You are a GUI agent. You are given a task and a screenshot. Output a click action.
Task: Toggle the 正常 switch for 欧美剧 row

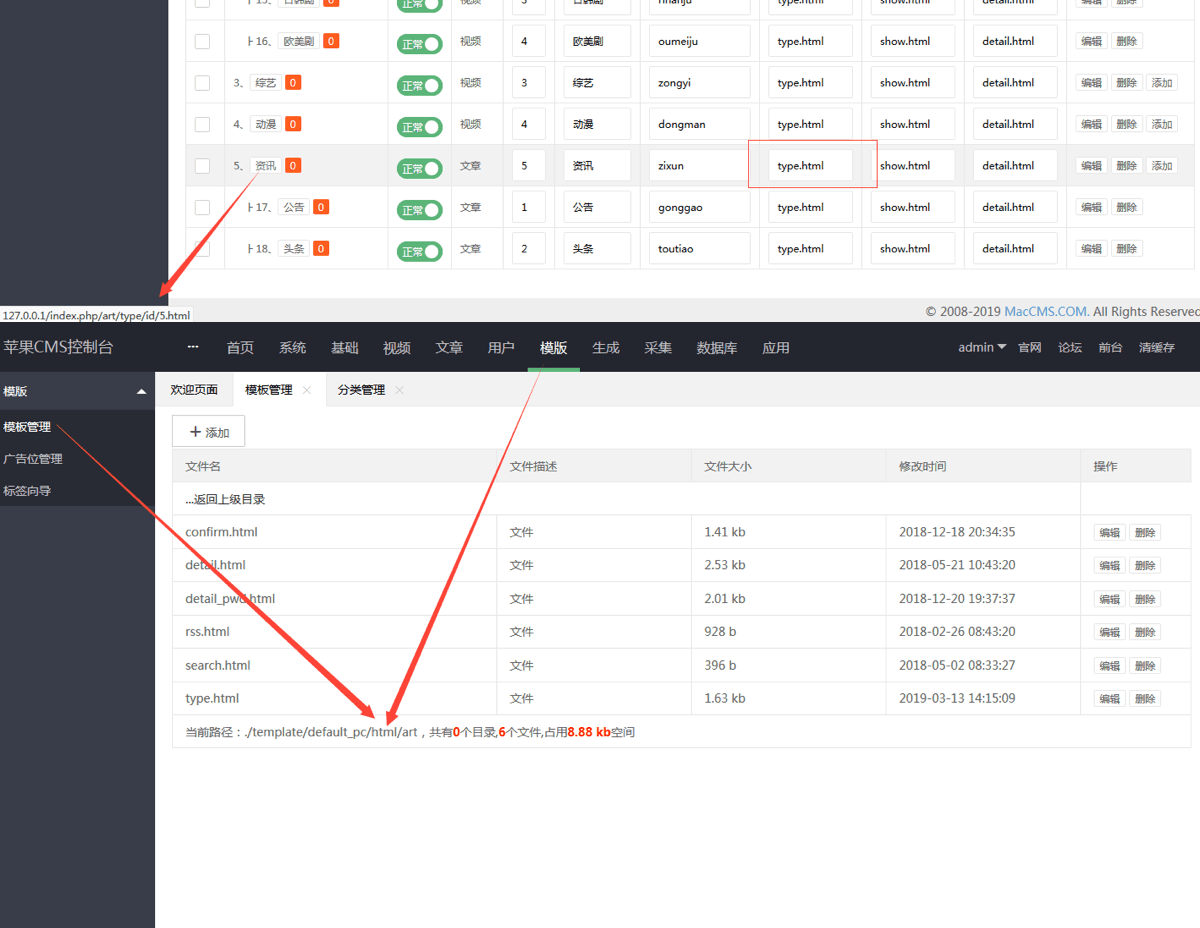420,44
